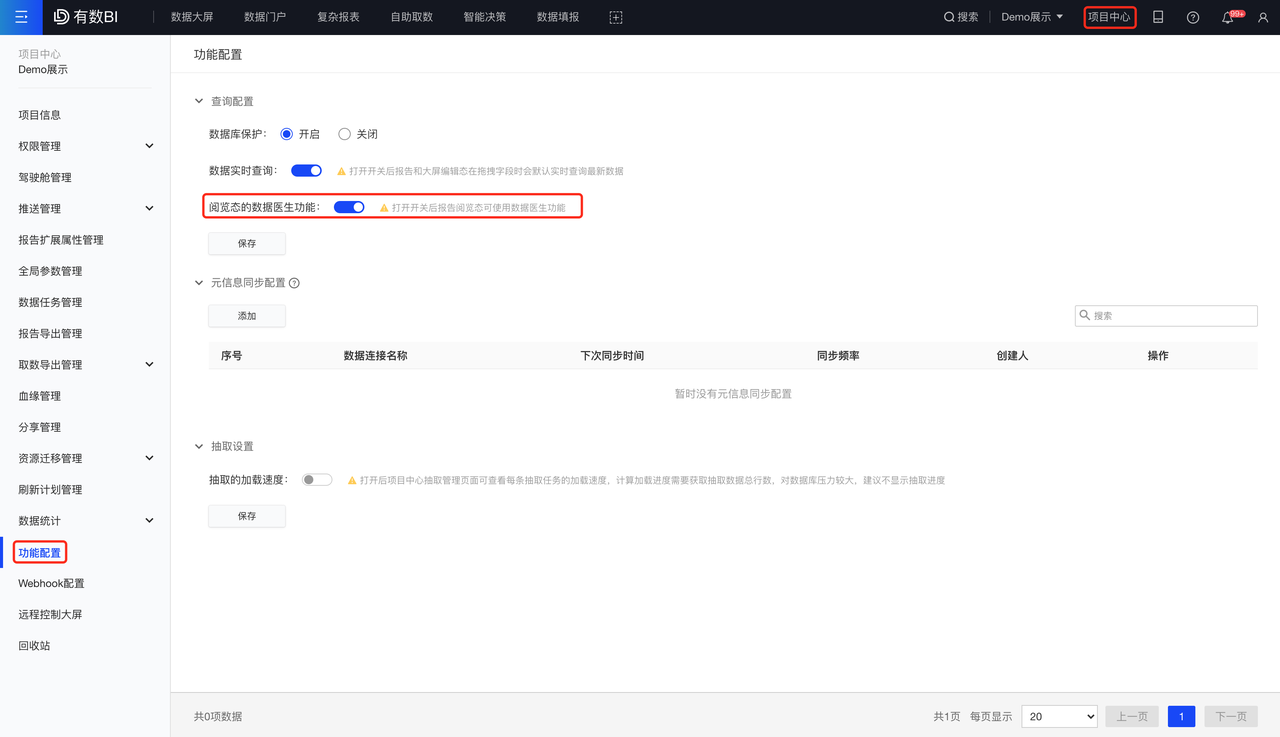This screenshot has height=737, width=1280.
Task: Expand 推送管理 in sidebar
Action: [x=149, y=208]
